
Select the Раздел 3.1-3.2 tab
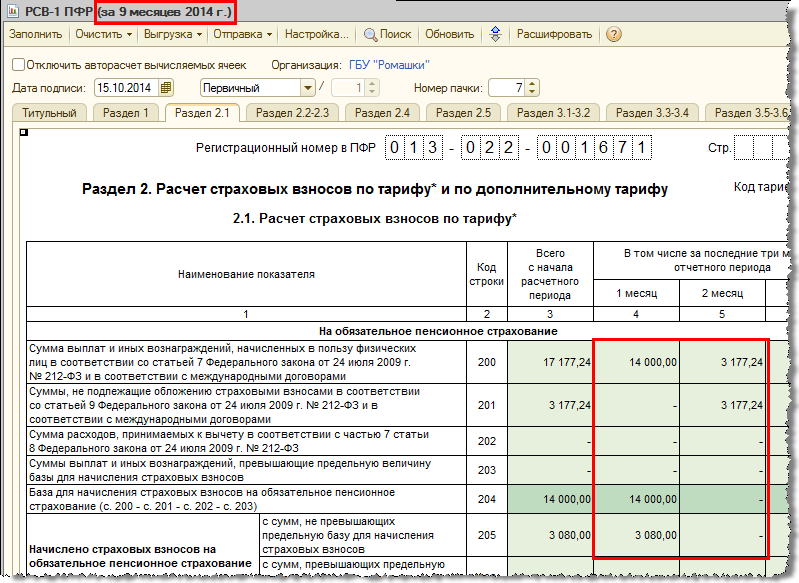pos(552,113)
